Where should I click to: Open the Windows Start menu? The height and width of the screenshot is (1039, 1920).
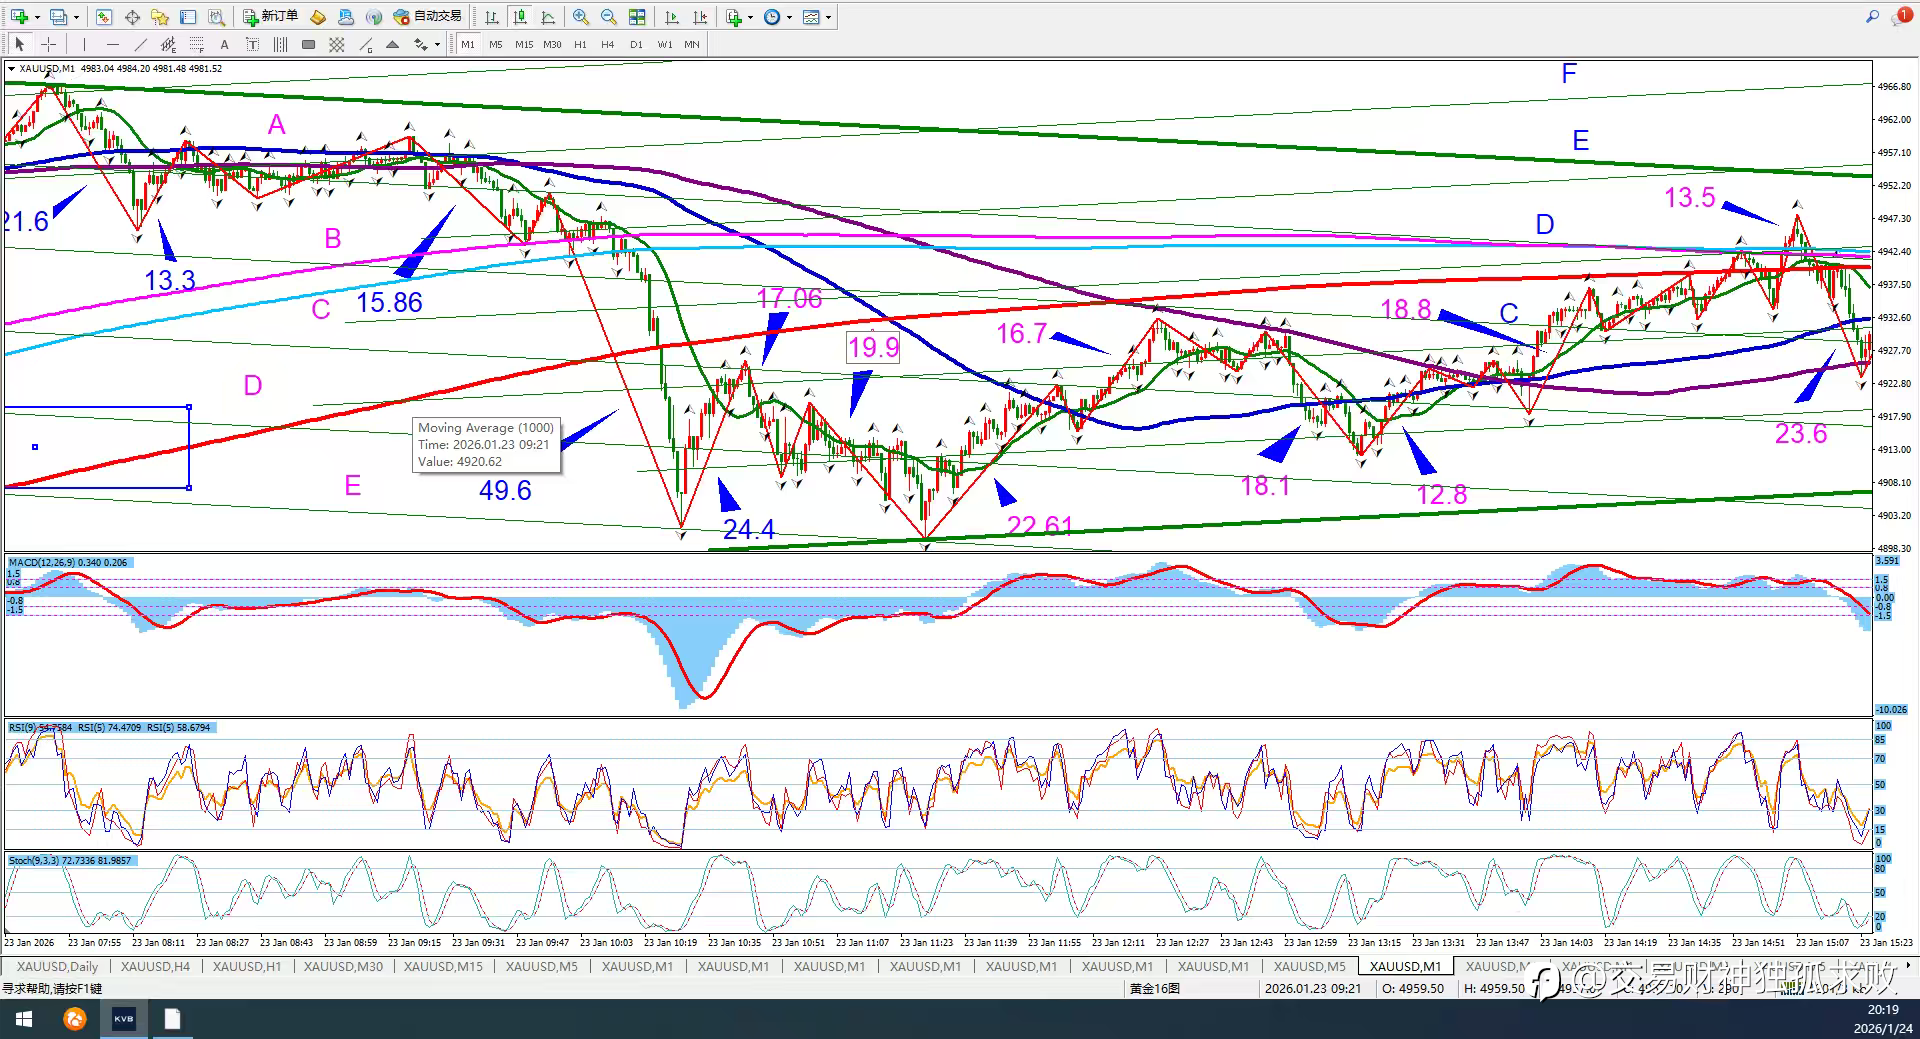coord(24,1019)
